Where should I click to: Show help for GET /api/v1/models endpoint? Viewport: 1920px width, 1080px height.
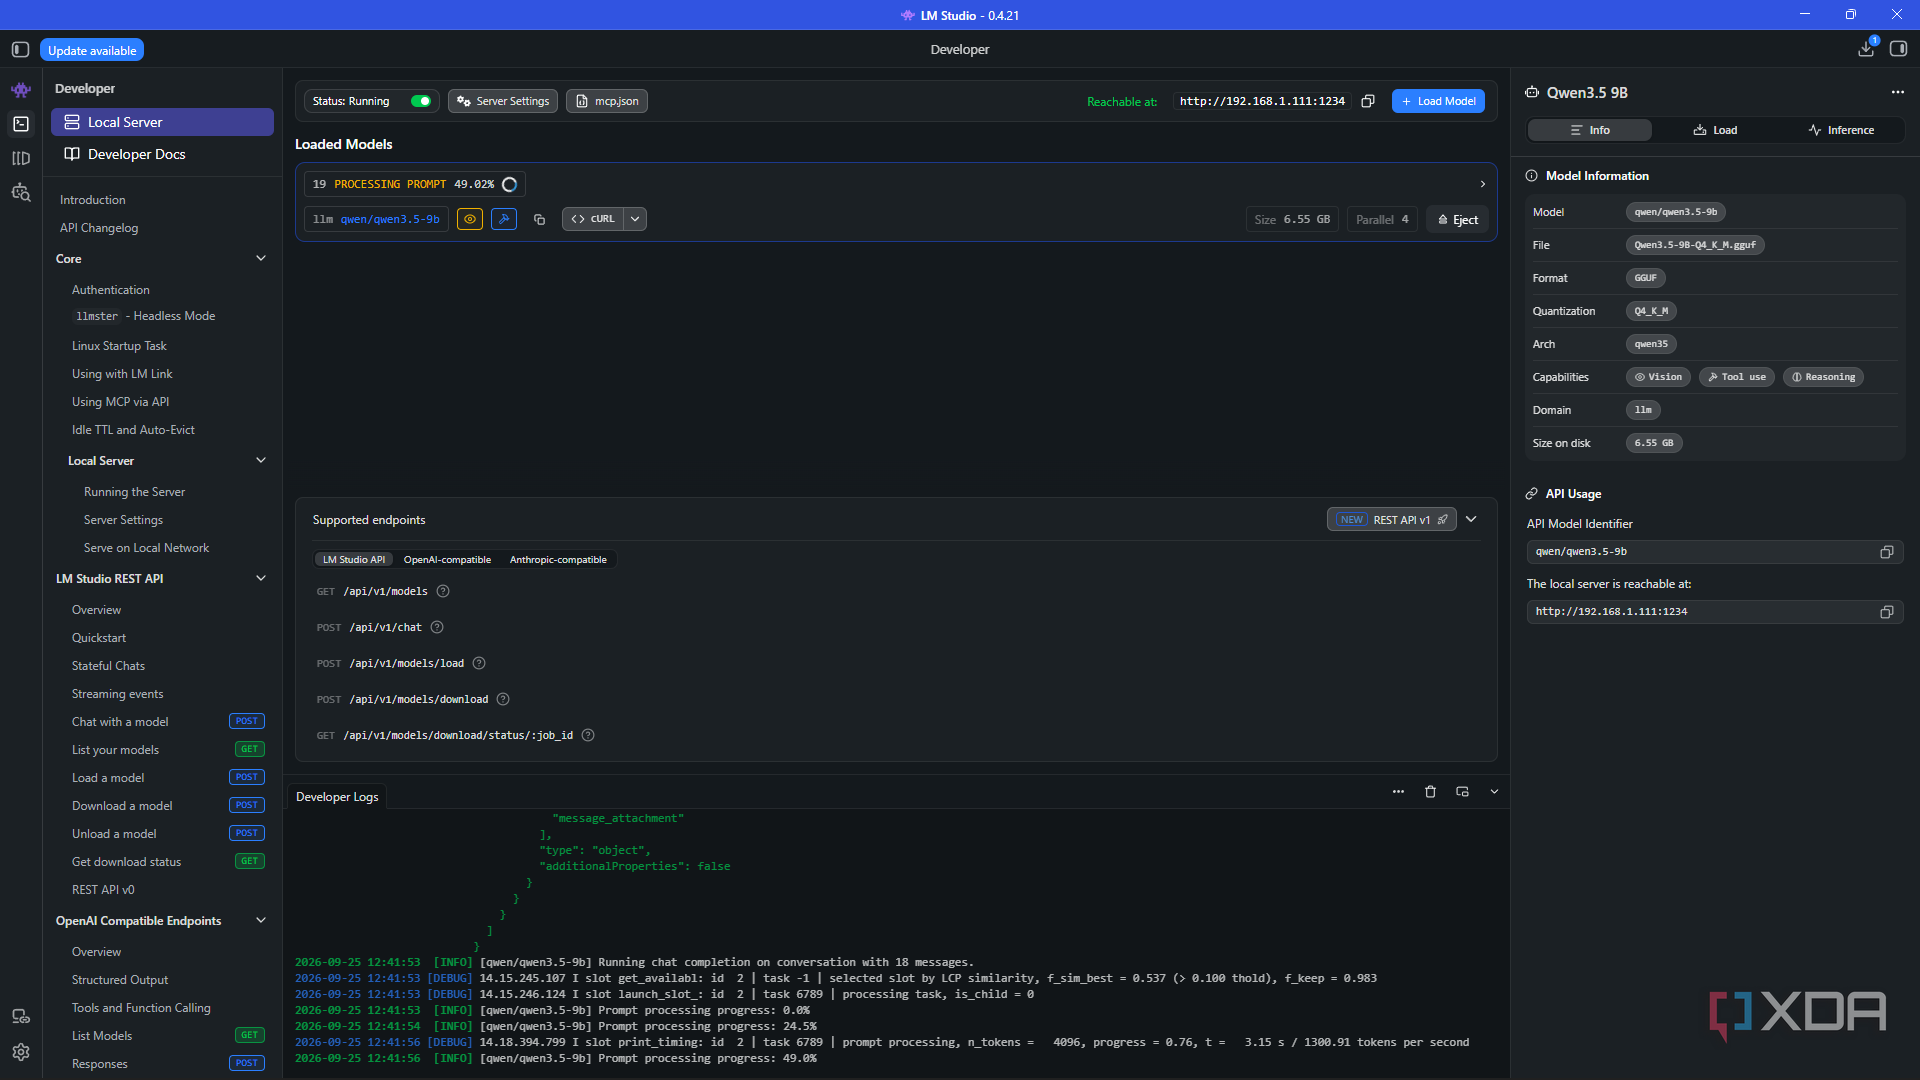(443, 592)
